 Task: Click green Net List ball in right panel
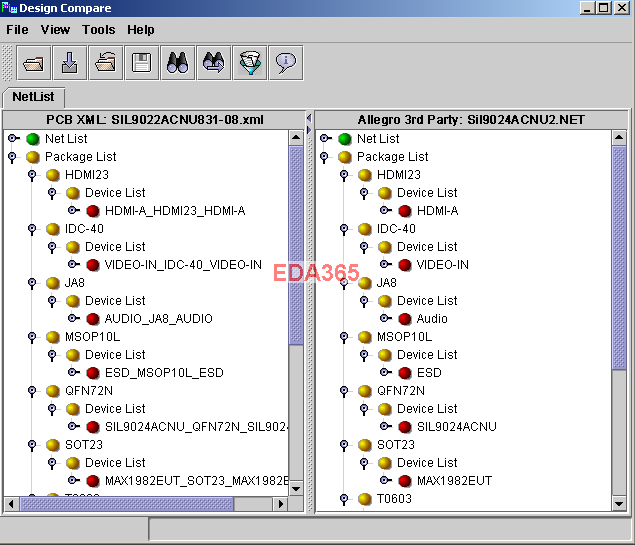345,139
